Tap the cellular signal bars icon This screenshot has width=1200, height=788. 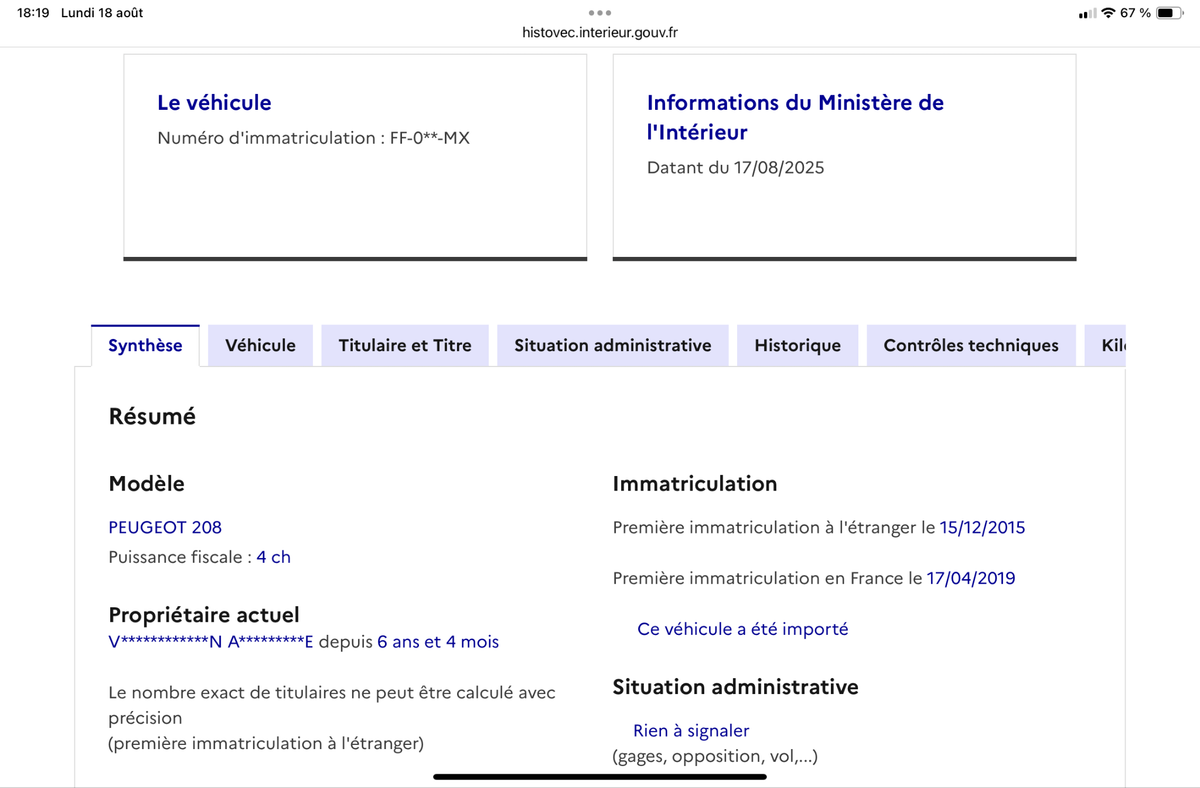pos(1087,14)
